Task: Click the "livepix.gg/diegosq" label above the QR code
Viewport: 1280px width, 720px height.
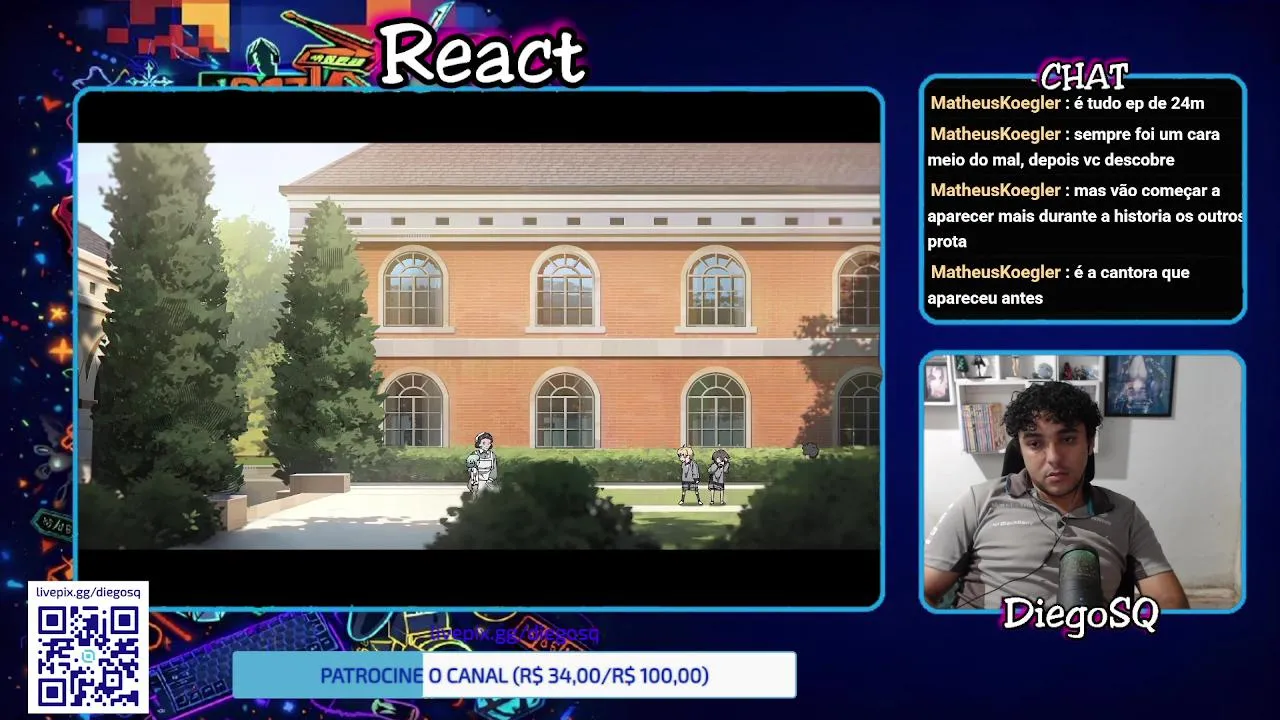Action: pyautogui.click(x=88, y=592)
